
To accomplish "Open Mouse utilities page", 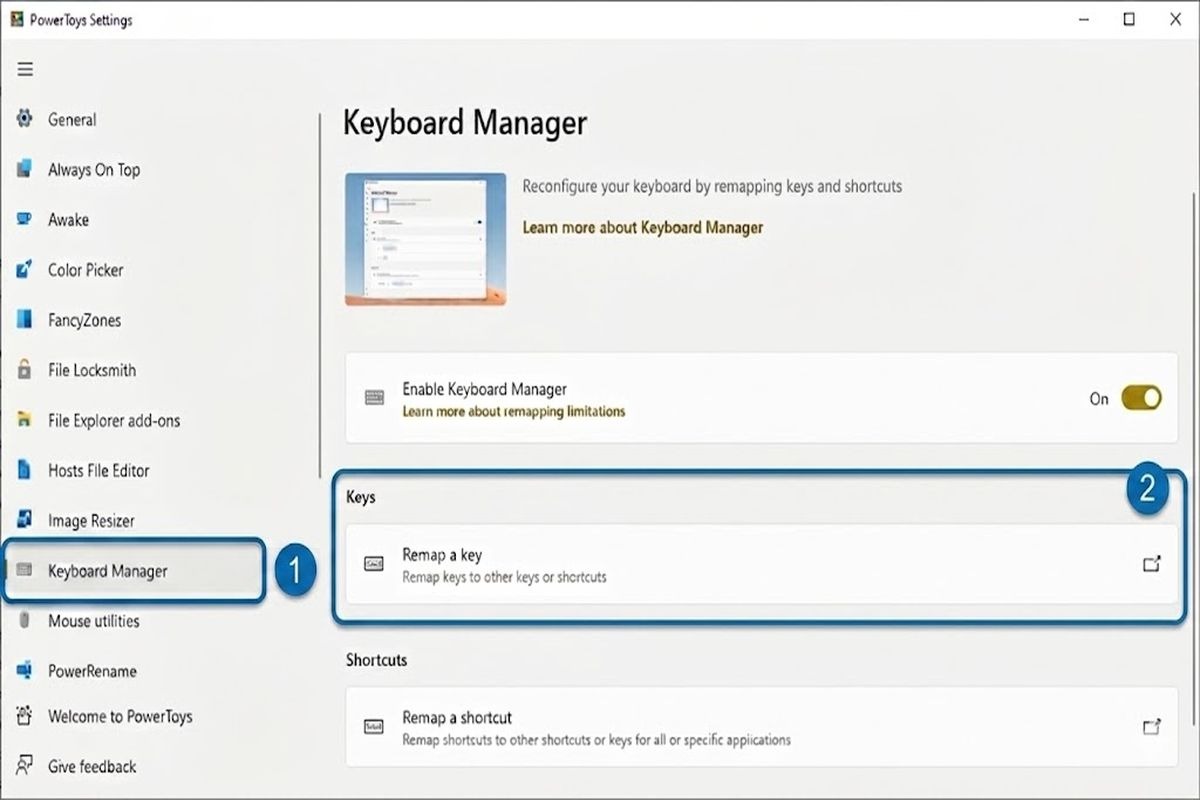I will pyautogui.click(x=94, y=621).
